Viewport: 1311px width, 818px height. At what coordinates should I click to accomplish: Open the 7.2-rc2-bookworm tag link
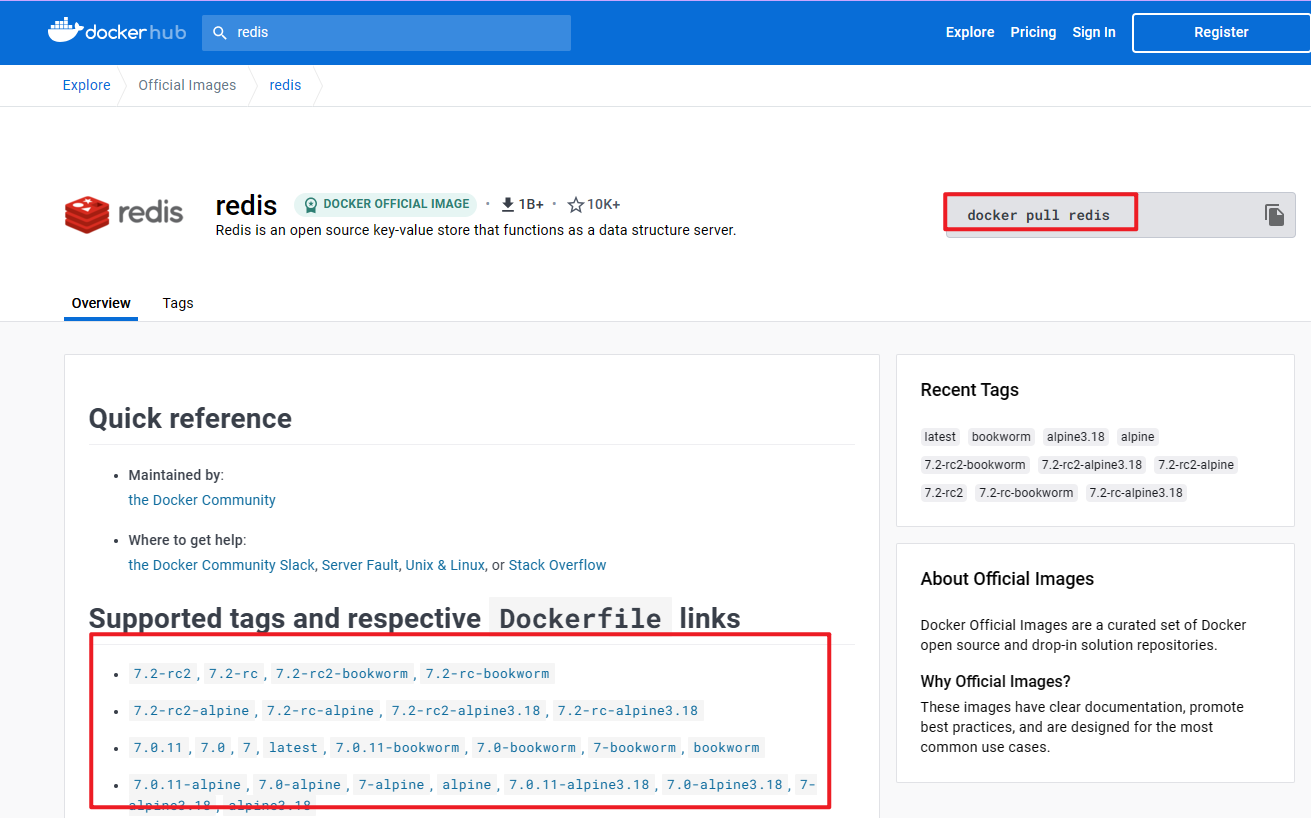(342, 674)
